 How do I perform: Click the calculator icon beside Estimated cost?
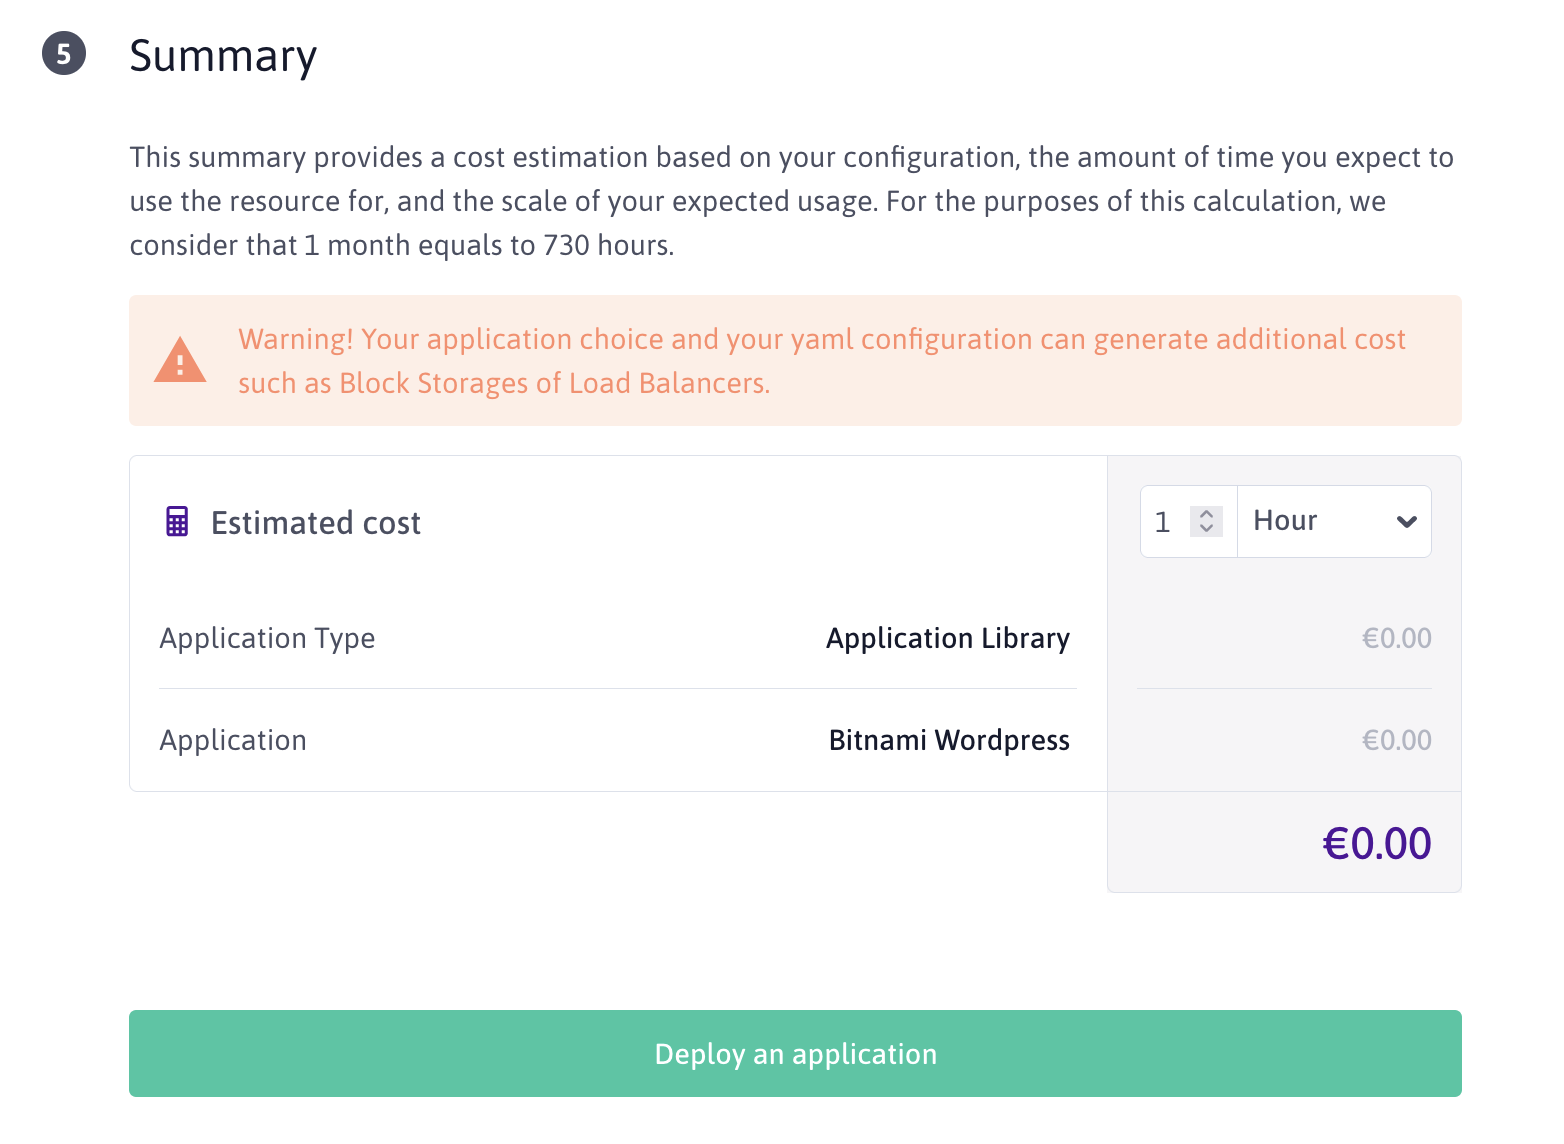coord(177,522)
